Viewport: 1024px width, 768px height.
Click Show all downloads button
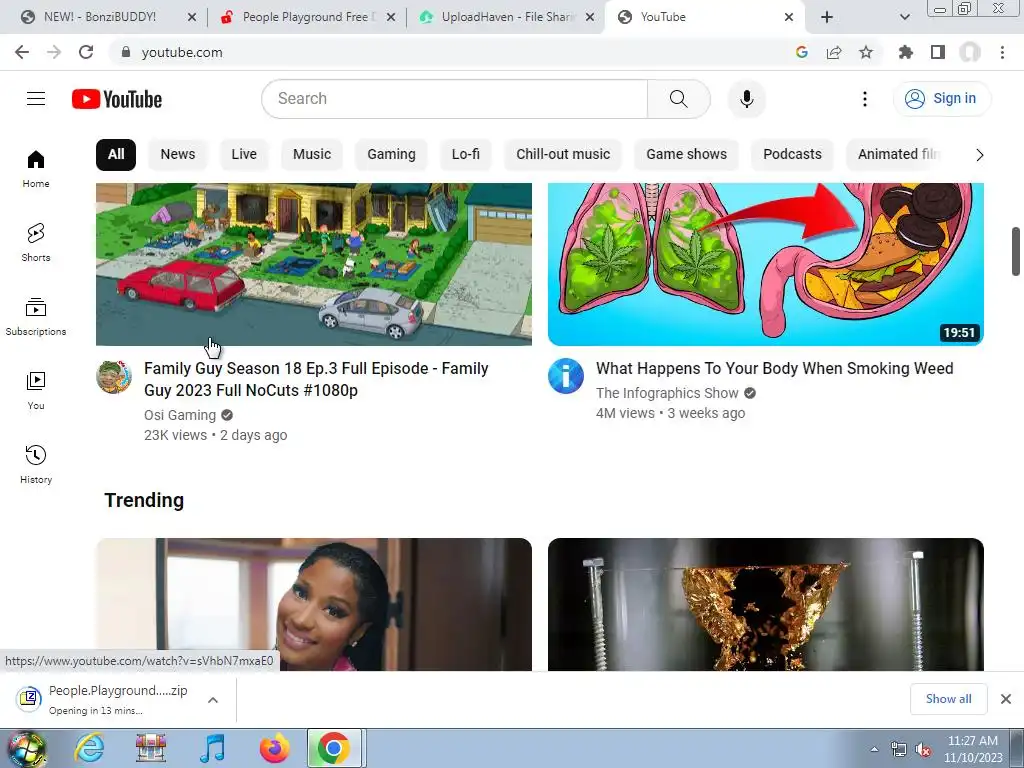click(x=948, y=699)
